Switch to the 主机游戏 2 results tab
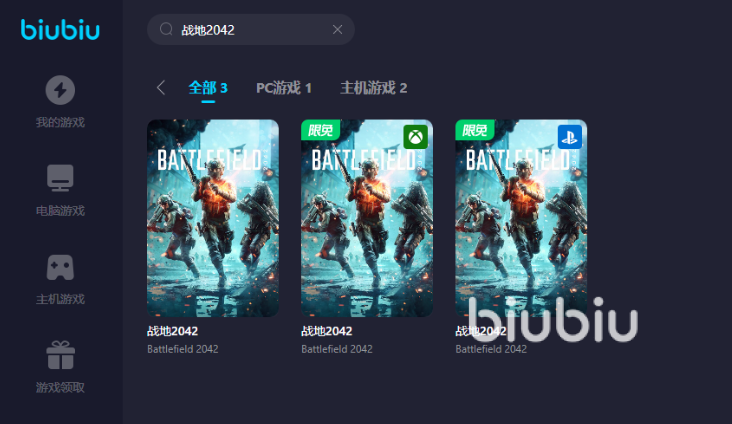Screen dimensions: 732x424 click(x=374, y=88)
